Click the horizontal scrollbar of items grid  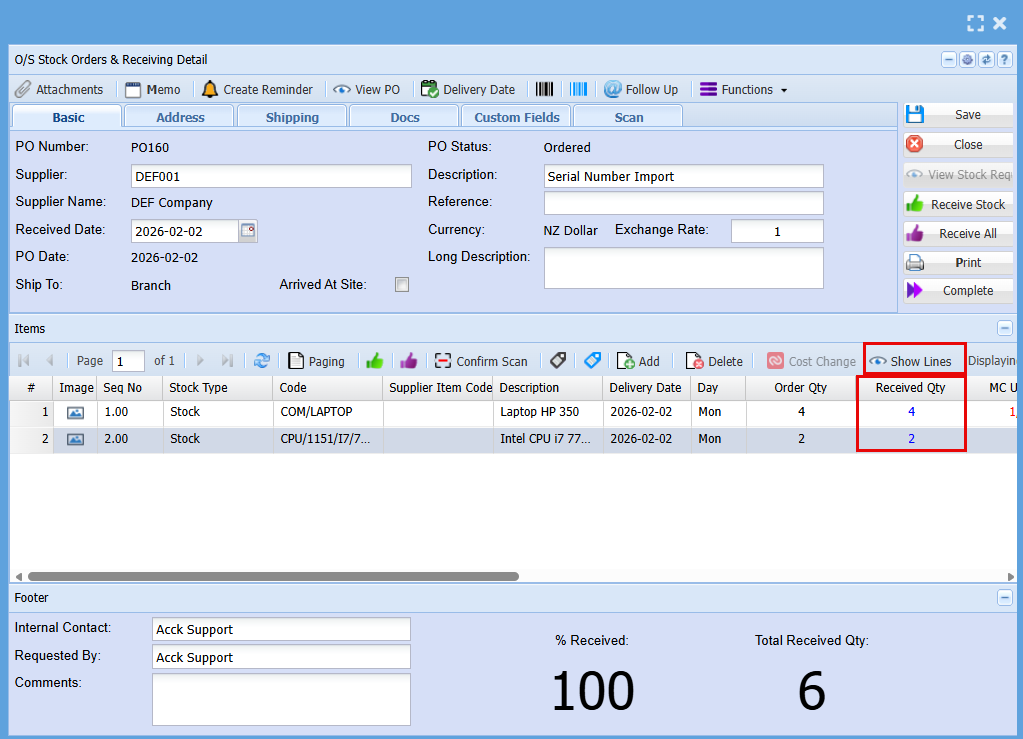273,576
